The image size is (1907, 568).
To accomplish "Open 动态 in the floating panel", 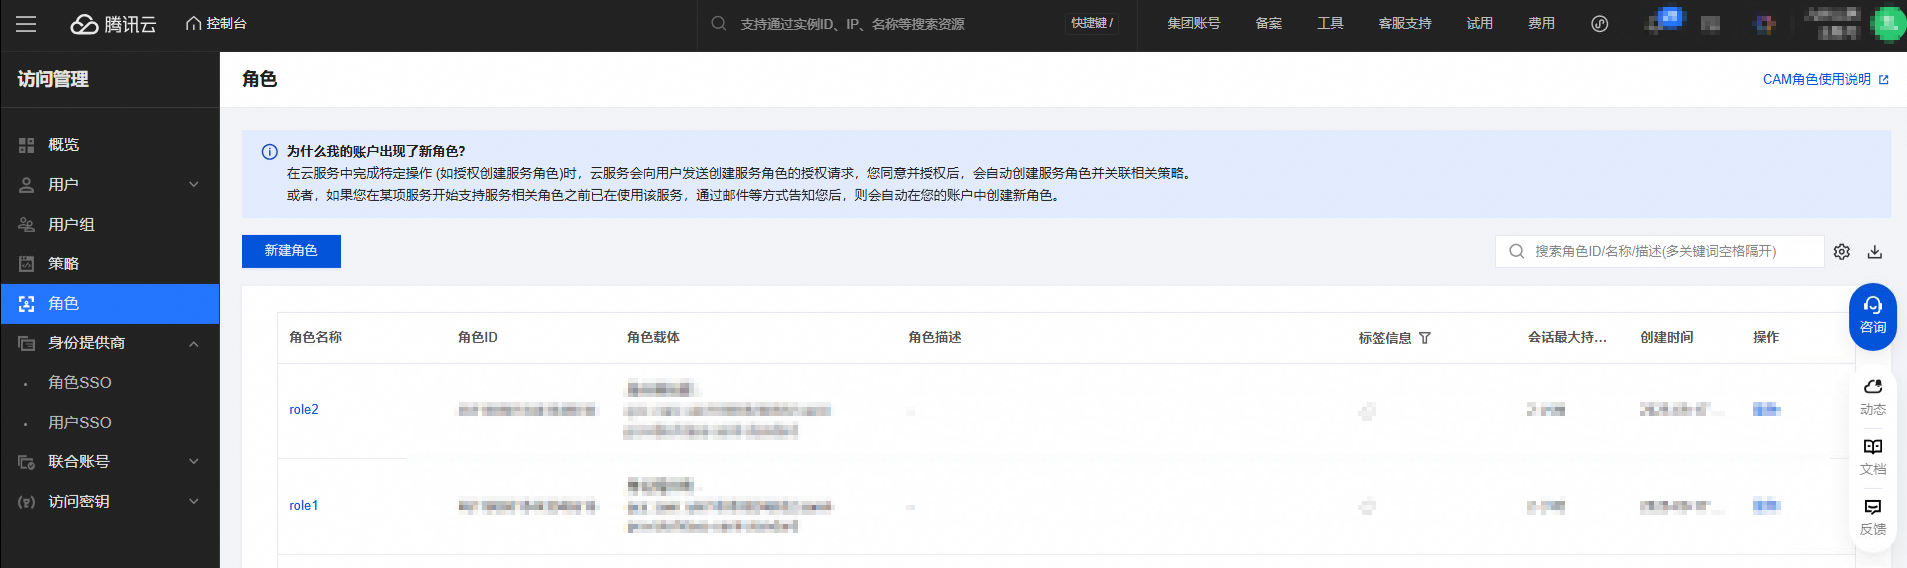I will (1873, 397).
